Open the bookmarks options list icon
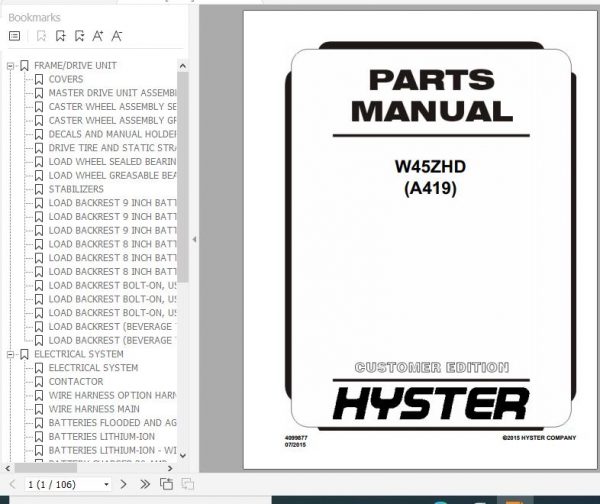Image resolution: width=600 pixels, height=504 pixels. point(15,36)
